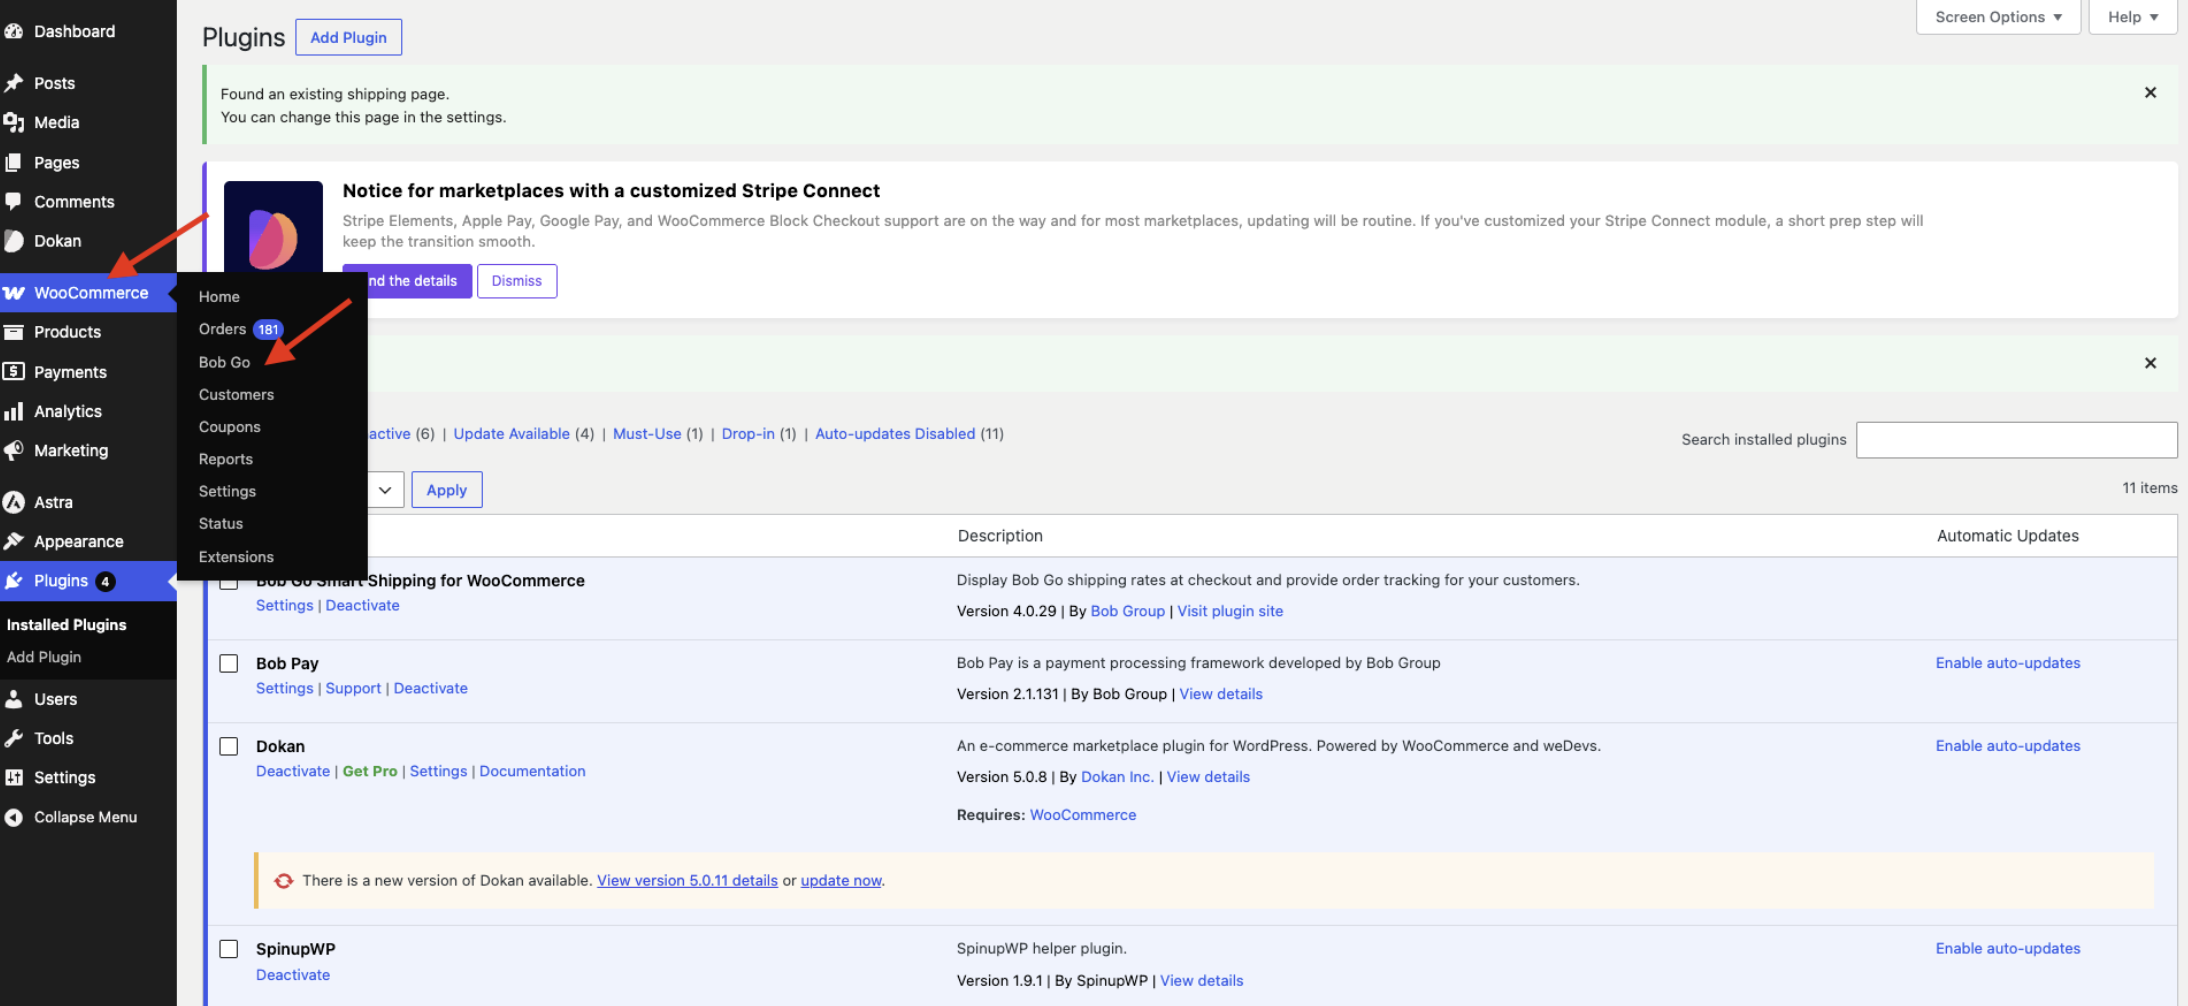Click the Posts pushpin icon
The width and height of the screenshot is (2188, 1006).
click(x=13, y=83)
